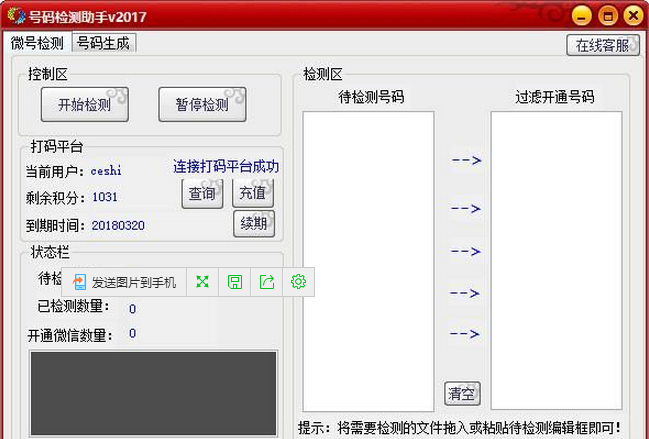
Task: Click the 续期 renew button
Action: [x=254, y=224]
